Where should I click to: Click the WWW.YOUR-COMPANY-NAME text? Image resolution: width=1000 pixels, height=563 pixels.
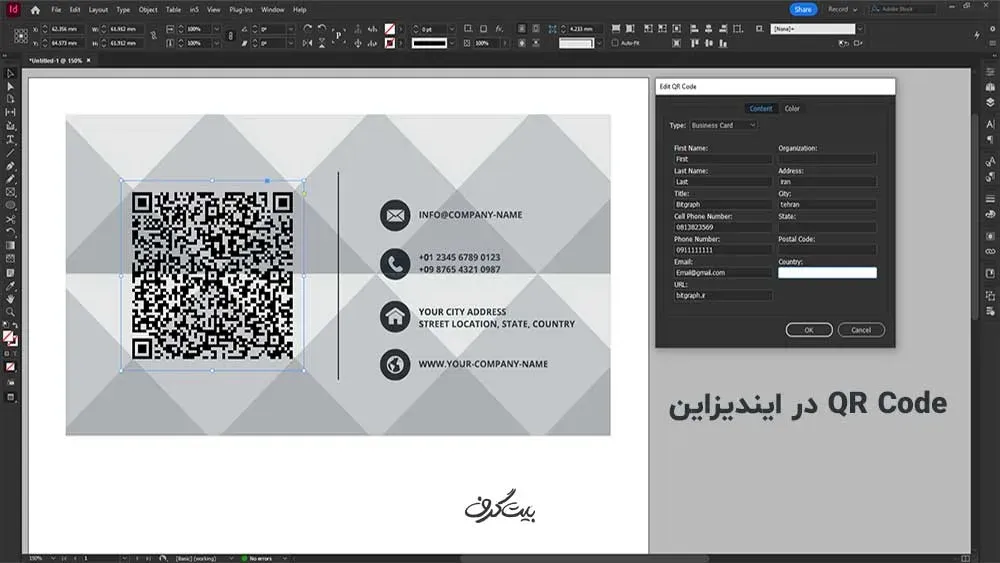tap(483, 364)
